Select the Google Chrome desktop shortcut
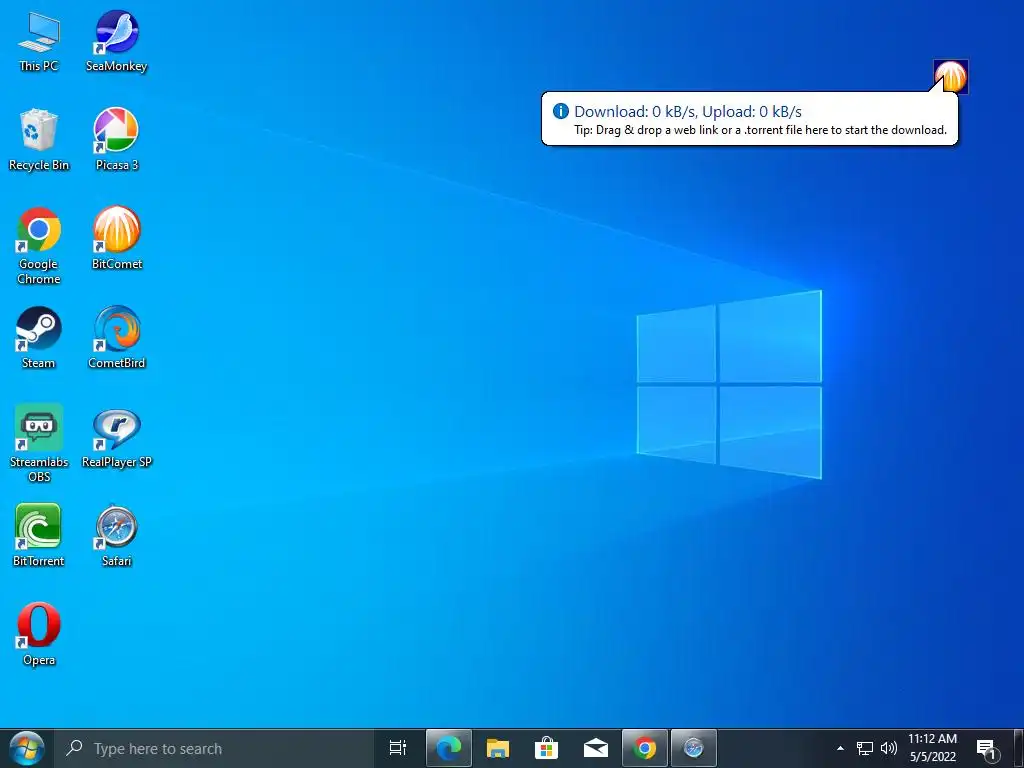The height and width of the screenshot is (768, 1024). tap(39, 246)
